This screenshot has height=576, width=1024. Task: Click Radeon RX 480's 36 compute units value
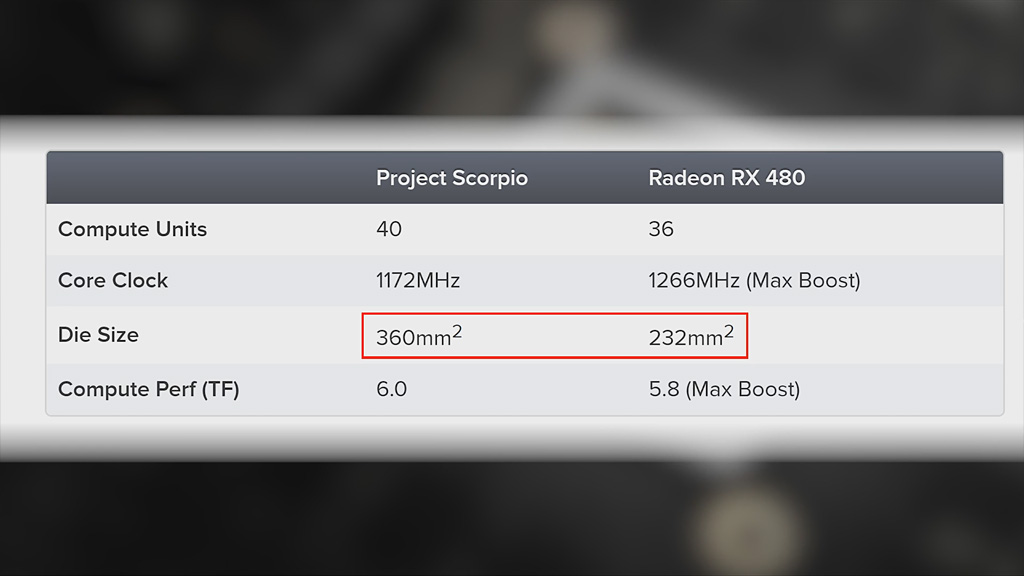point(661,229)
